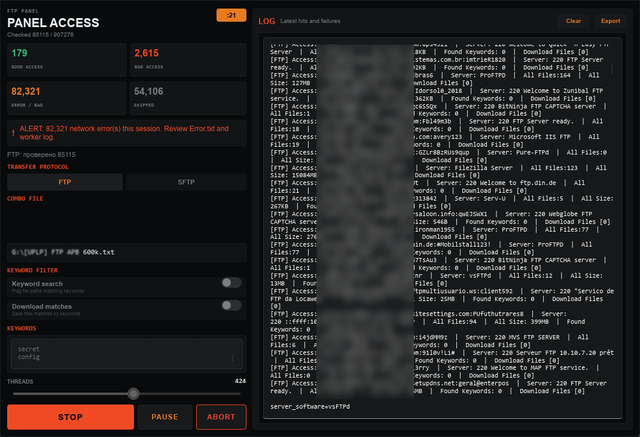Click the 54,106 Skipped card
Image resolution: width=640 pixels, height=437 pixels.
click(188, 98)
